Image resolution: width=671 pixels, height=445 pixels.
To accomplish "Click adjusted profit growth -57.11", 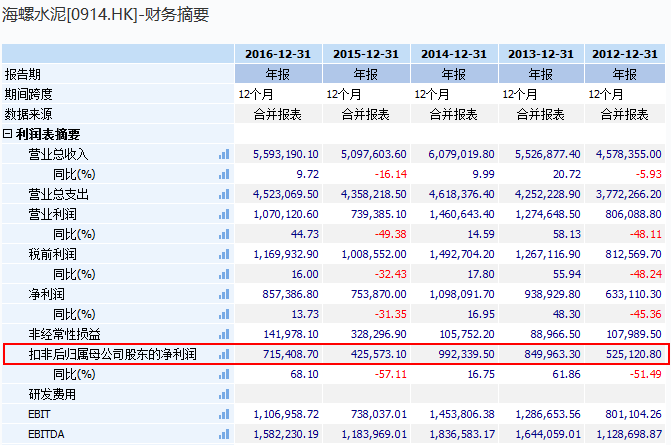I will pyautogui.click(x=391, y=374).
